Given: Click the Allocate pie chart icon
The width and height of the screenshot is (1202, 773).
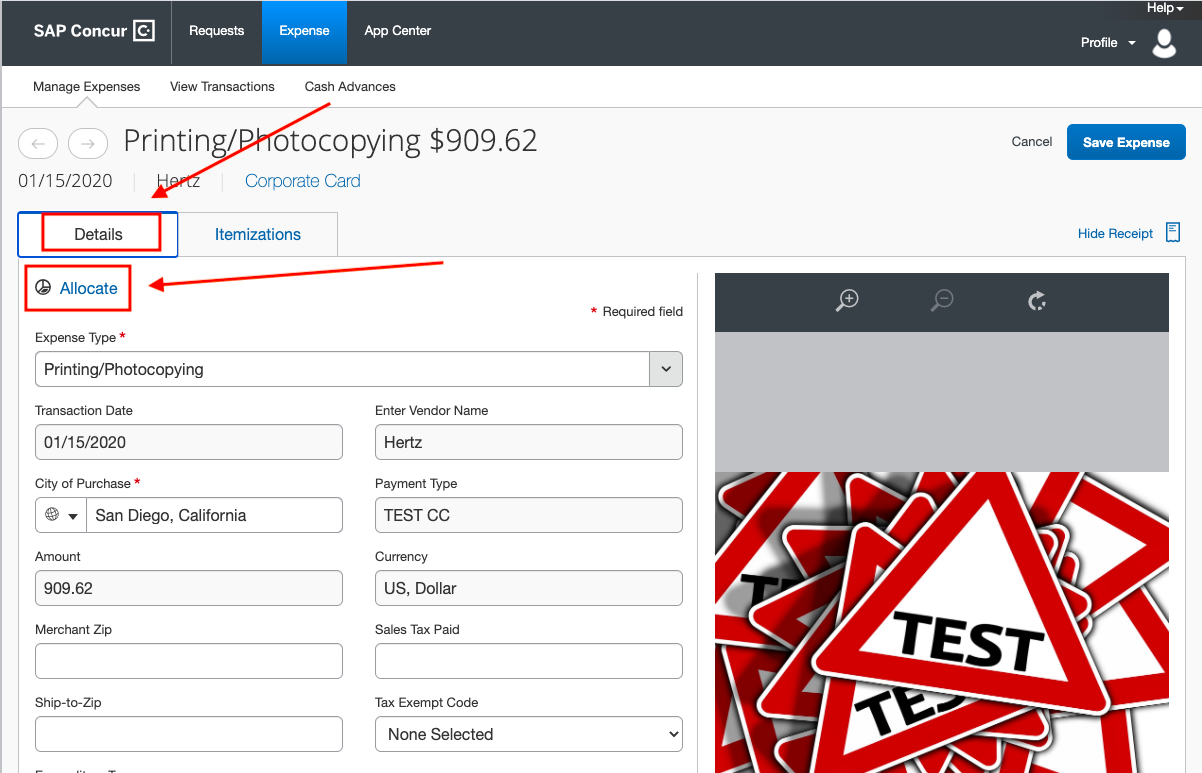Looking at the screenshot, I should pyautogui.click(x=43, y=288).
